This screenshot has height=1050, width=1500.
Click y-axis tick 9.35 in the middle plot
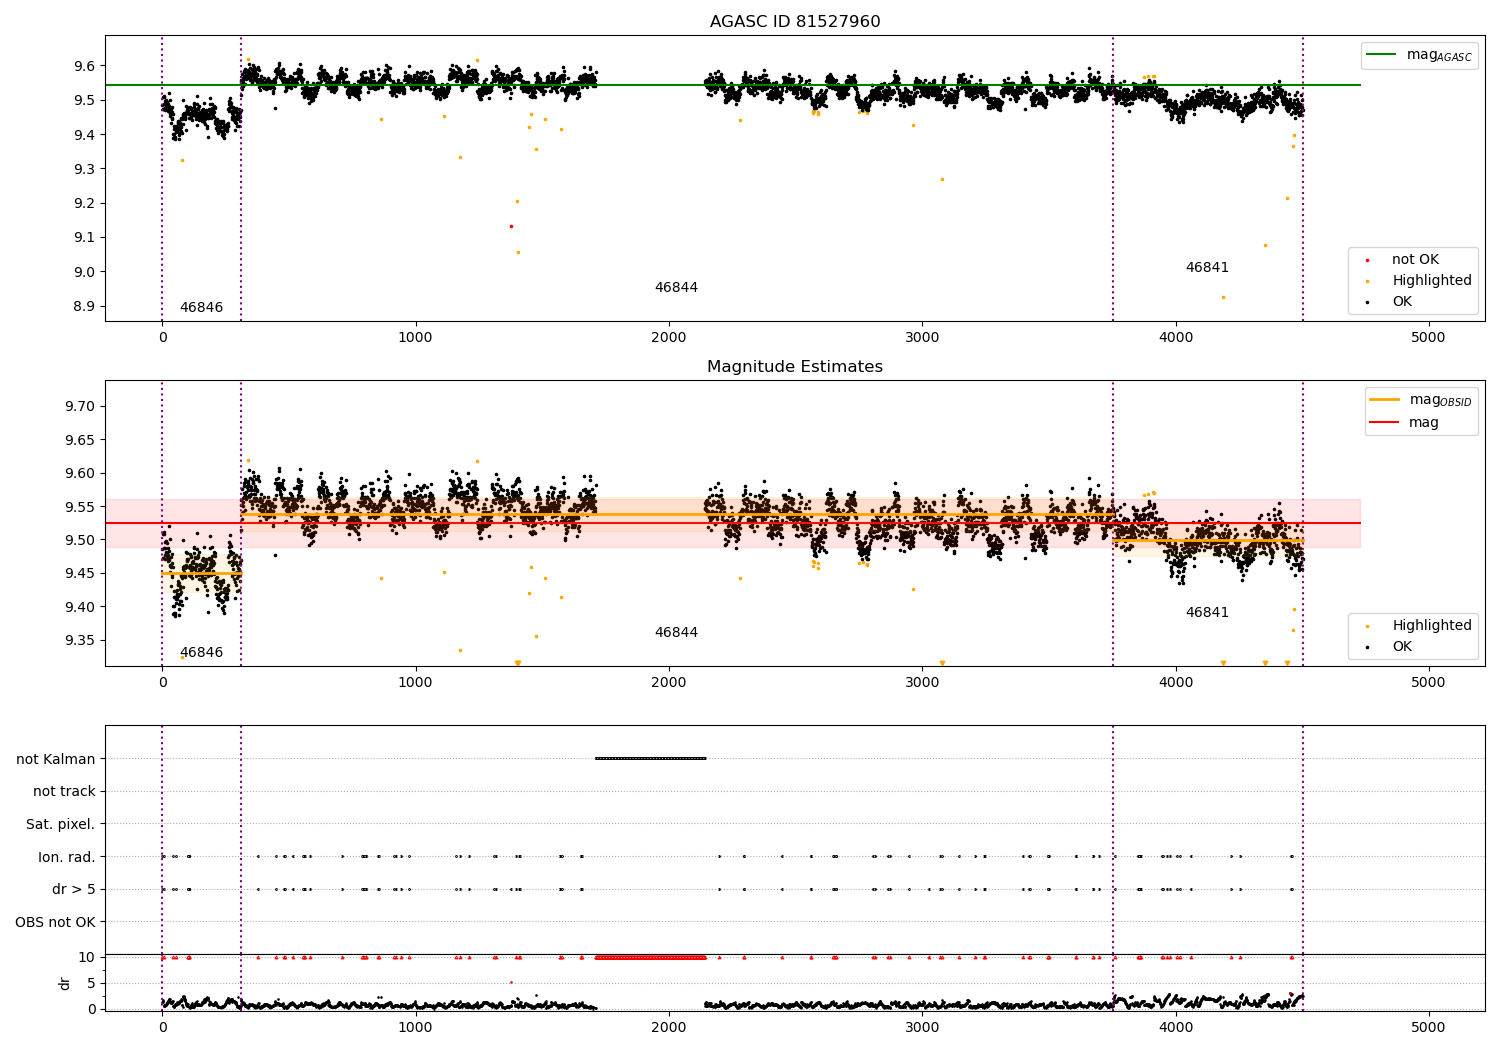80,641
